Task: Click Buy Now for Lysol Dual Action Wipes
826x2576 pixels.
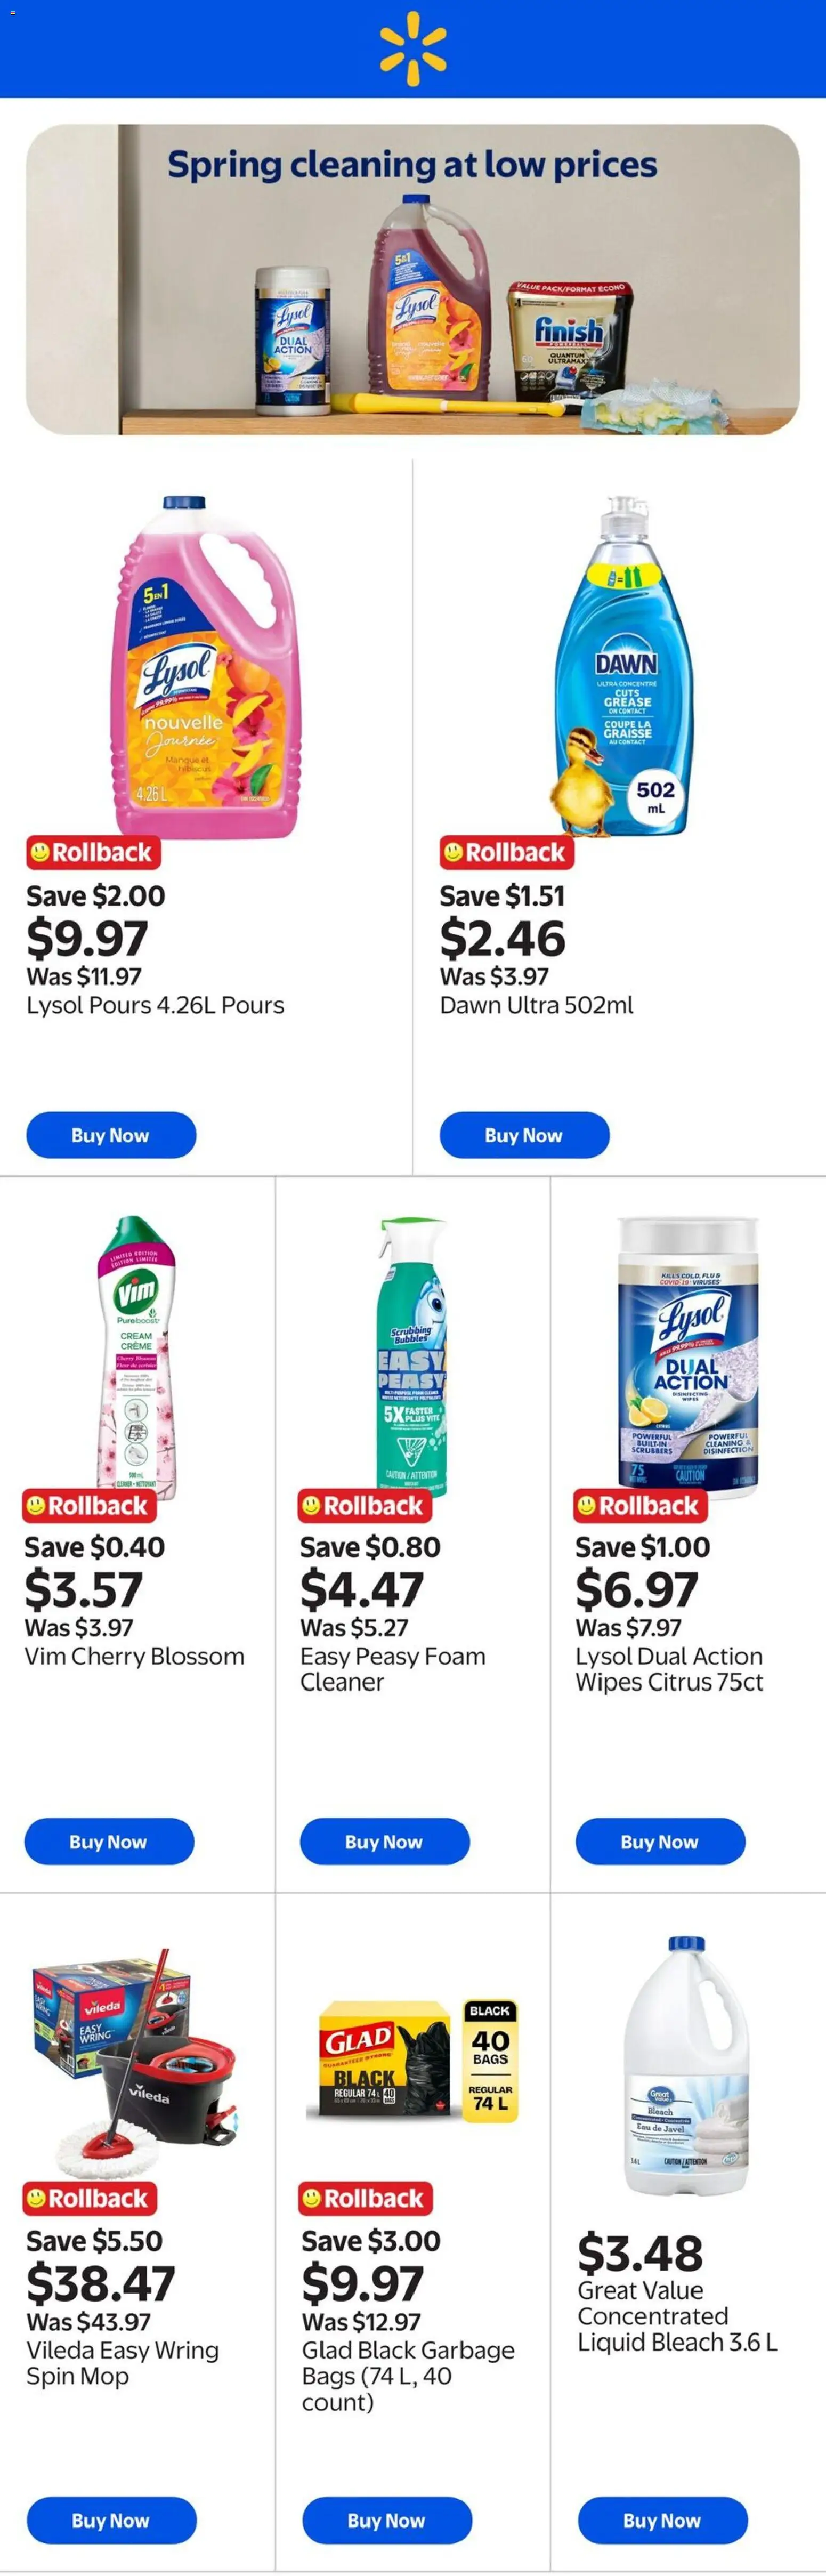Action: tap(660, 1842)
